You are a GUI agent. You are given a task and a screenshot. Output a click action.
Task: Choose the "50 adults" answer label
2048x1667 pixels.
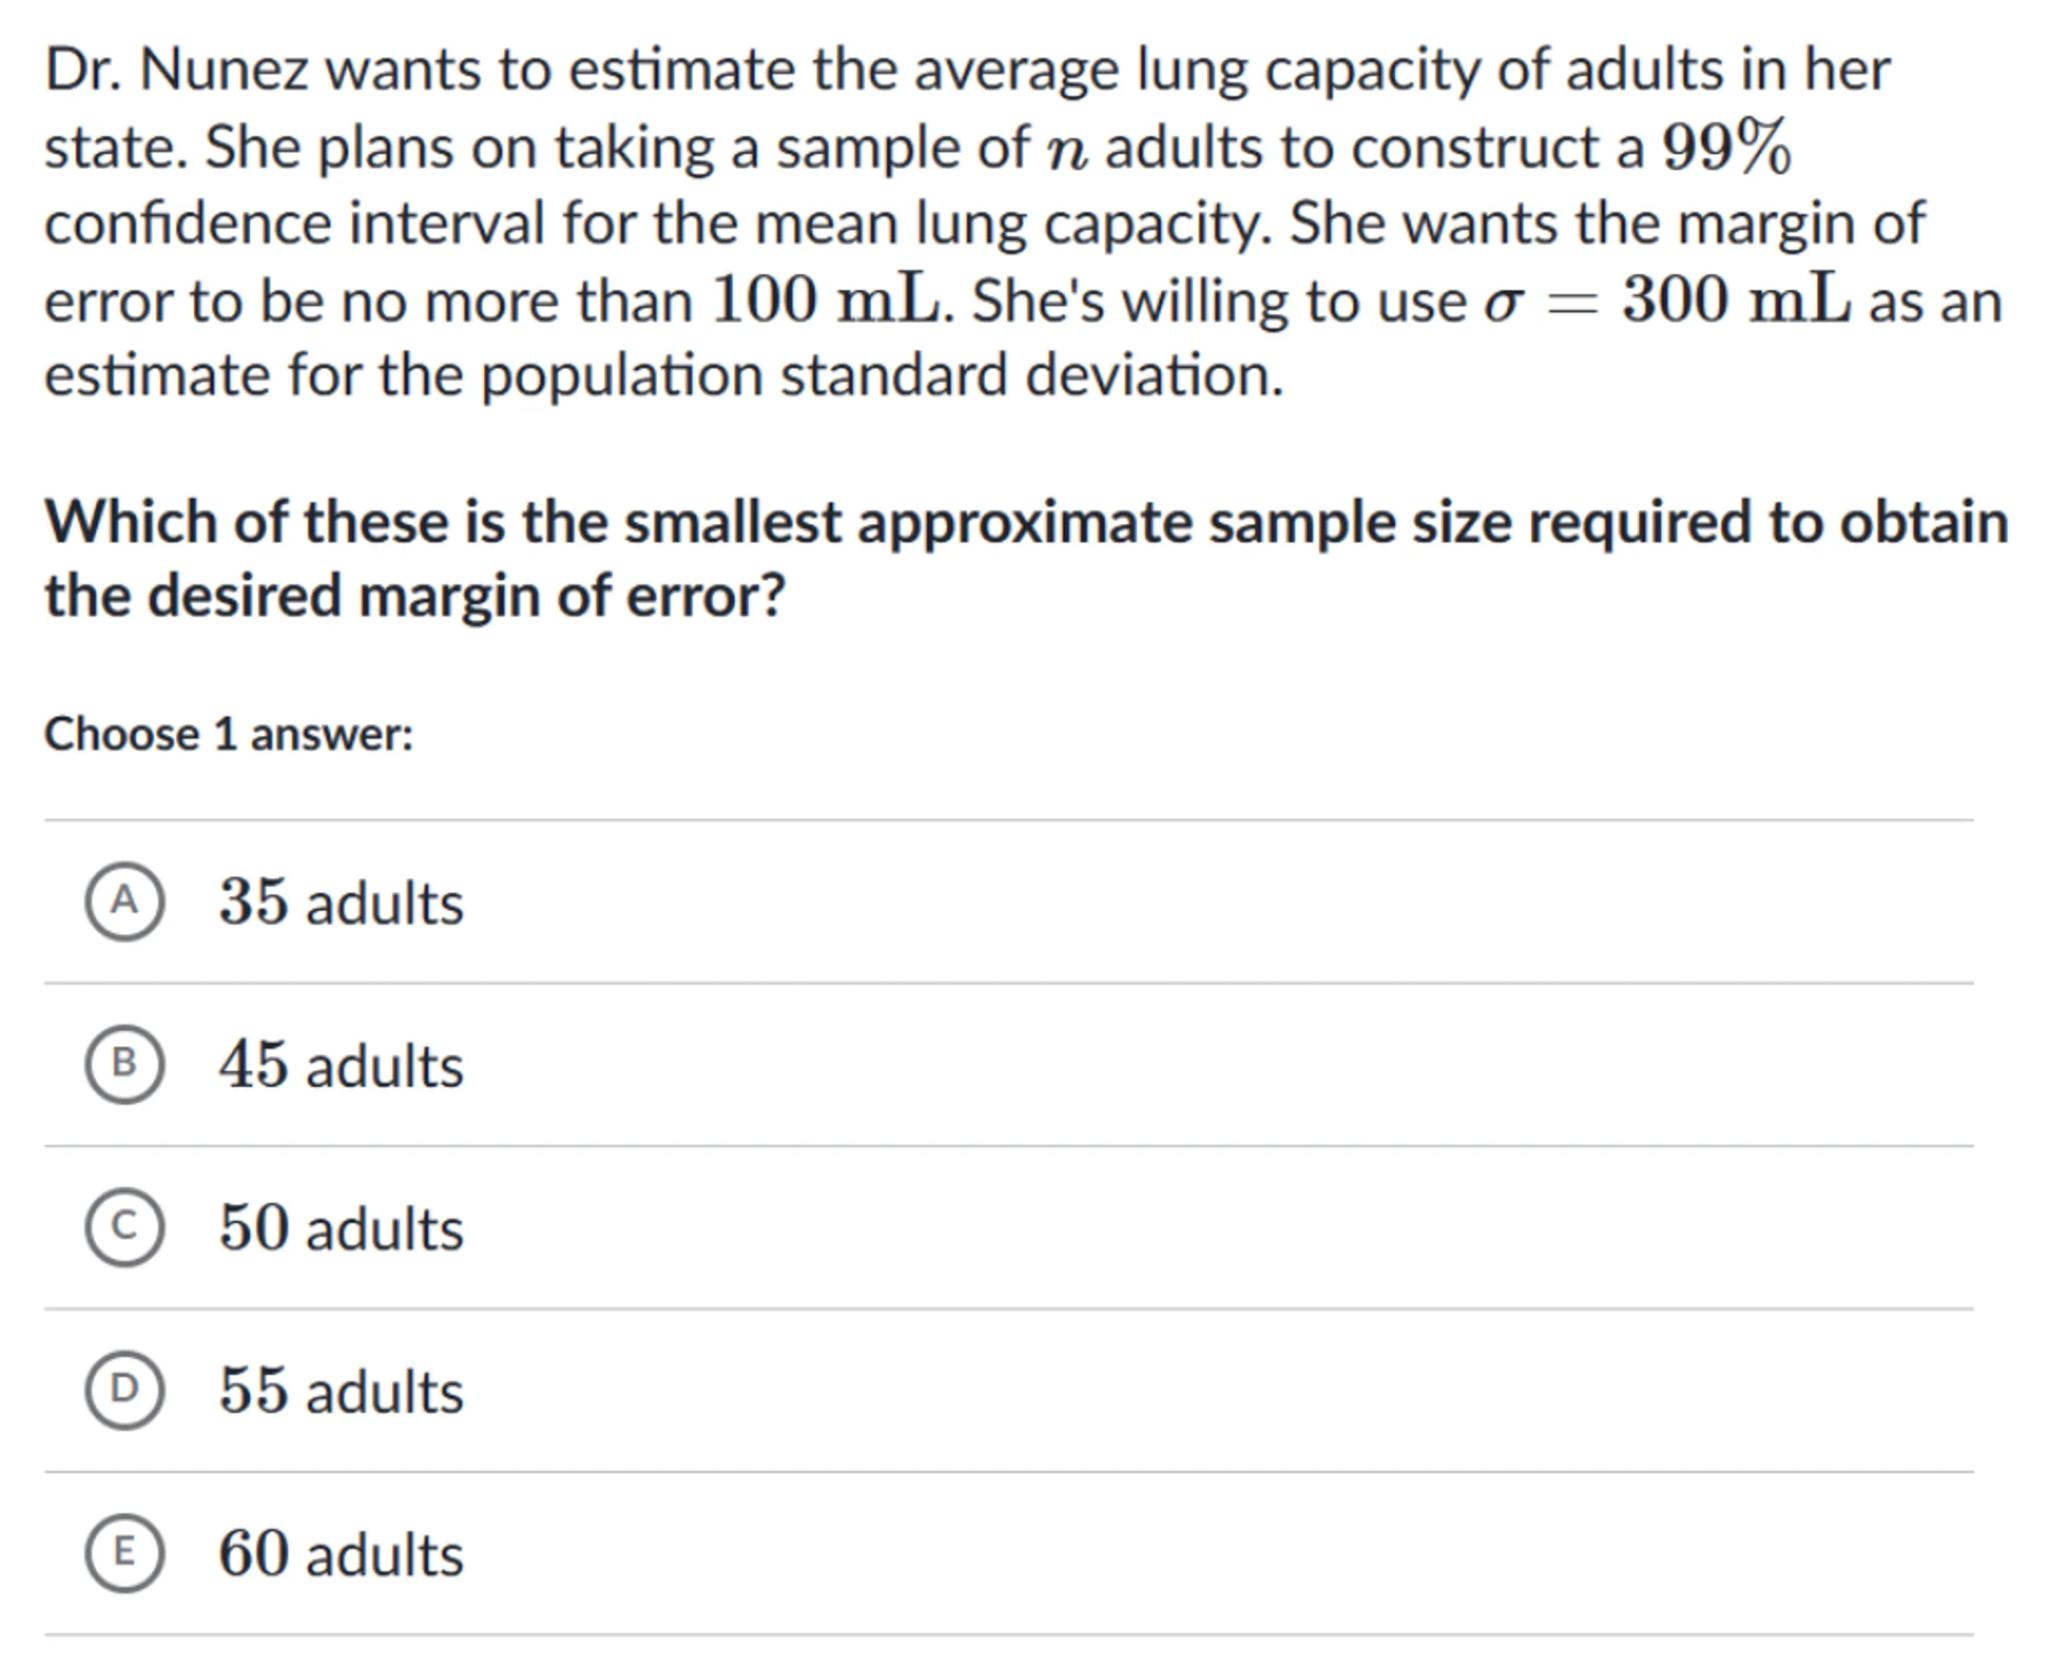pyautogui.click(x=341, y=1228)
